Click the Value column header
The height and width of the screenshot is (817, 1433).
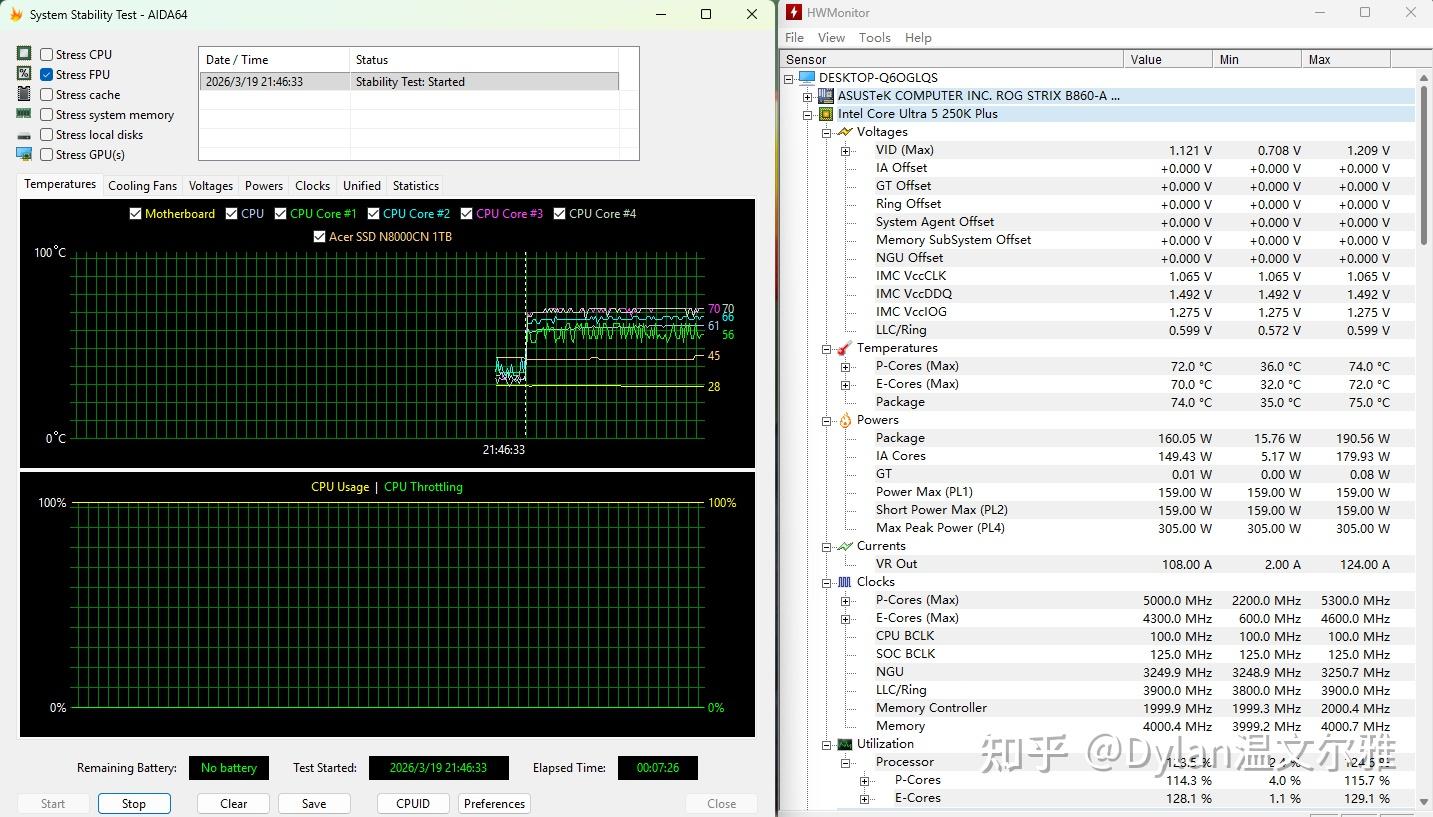click(1167, 60)
